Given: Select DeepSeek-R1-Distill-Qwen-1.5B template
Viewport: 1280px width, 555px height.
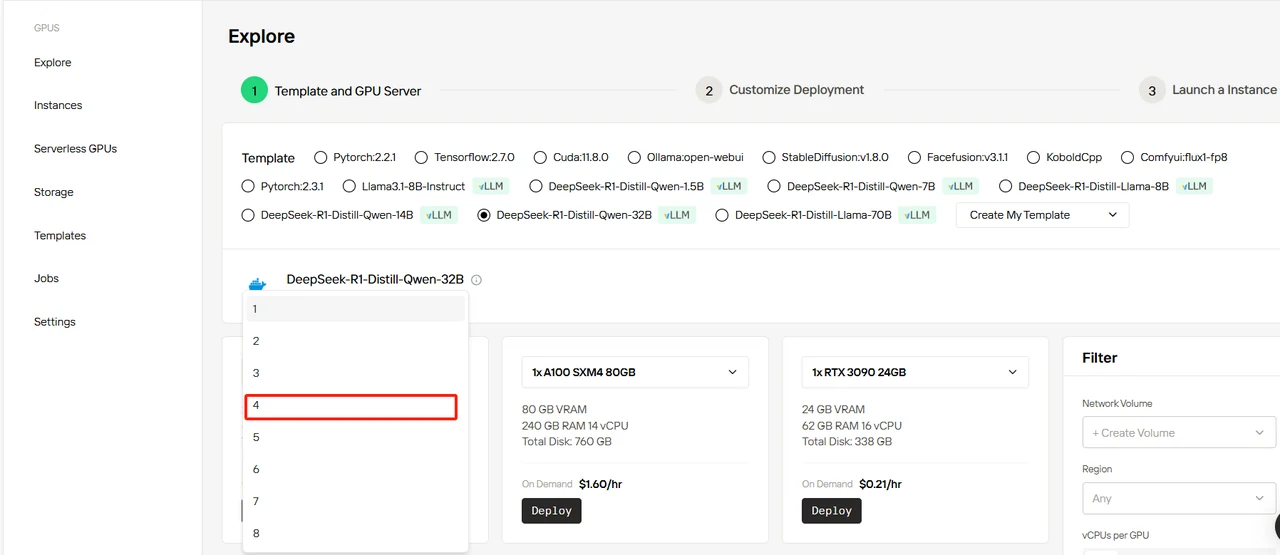Looking at the screenshot, I should click(x=536, y=186).
